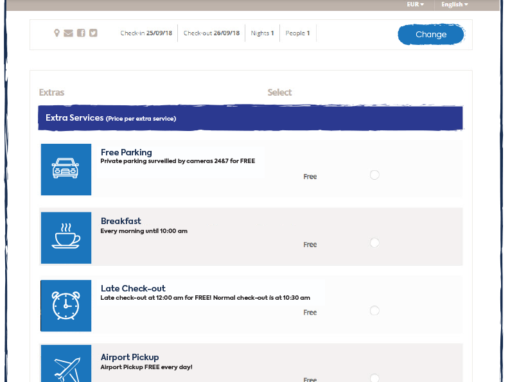Click the location pin icon
The width and height of the screenshot is (510, 382).
tap(57, 33)
